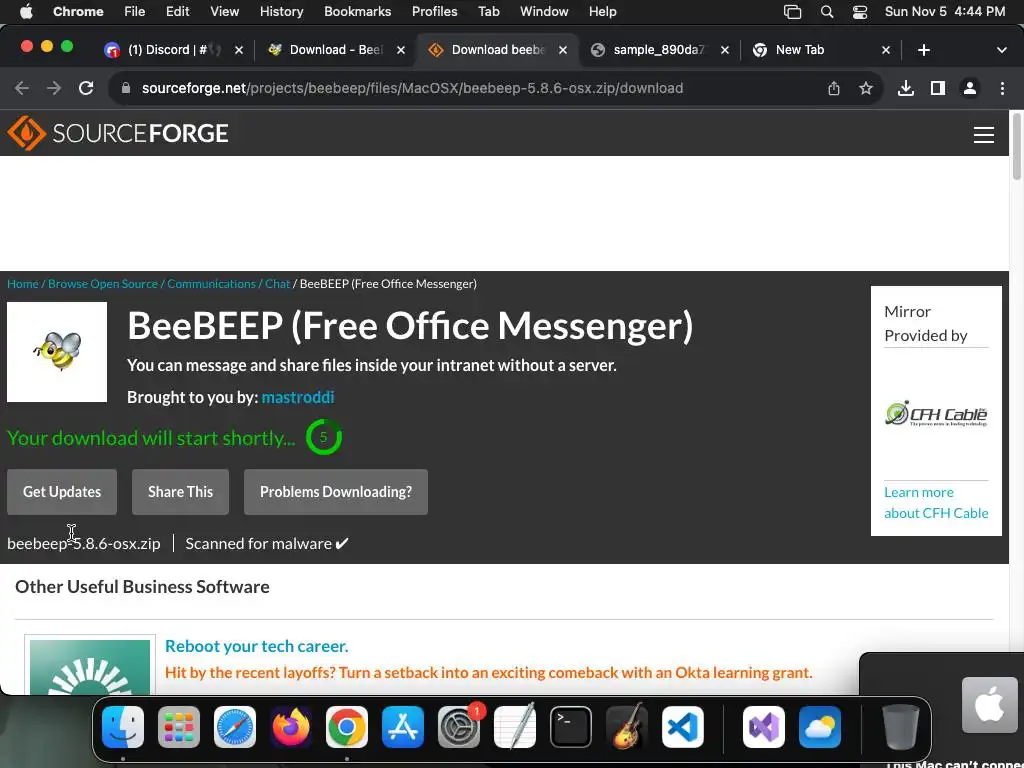Open Finder from the Dock
The width and height of the screenshot is (1024, 768).
[123, 727]
